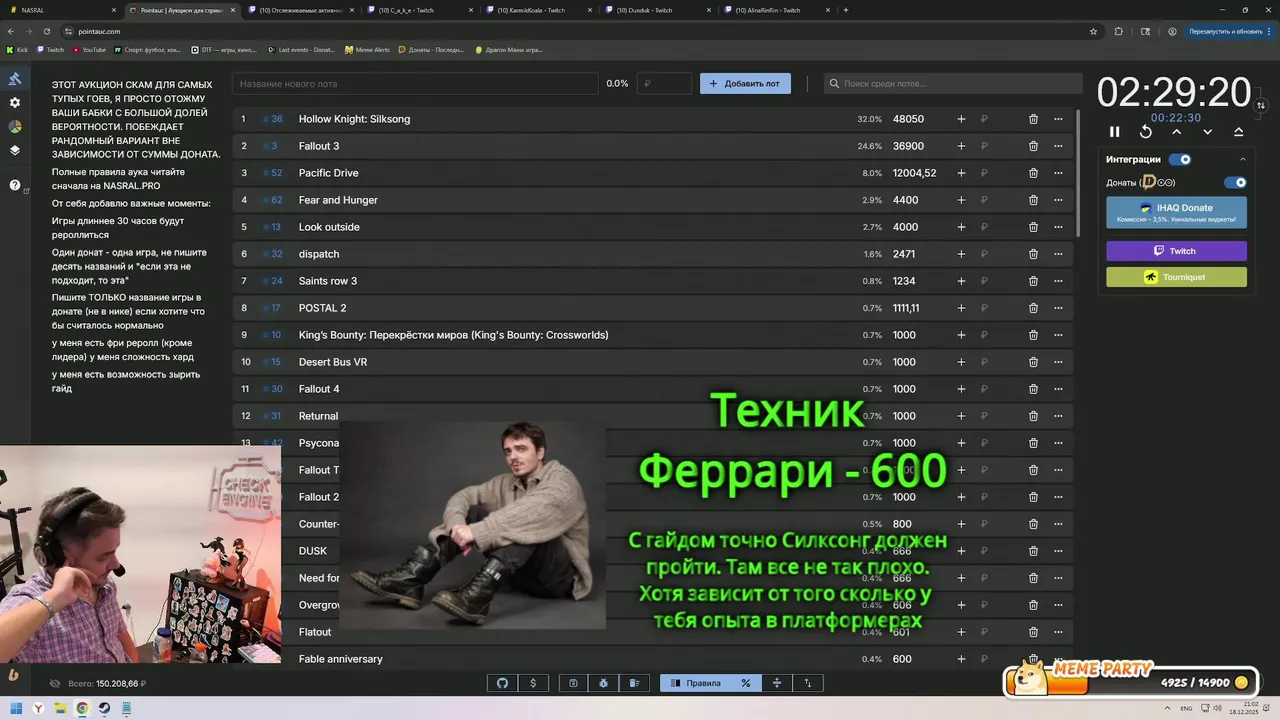Open more options for Fear and Hunger

pyautogui.click(x=1058, y=200)
